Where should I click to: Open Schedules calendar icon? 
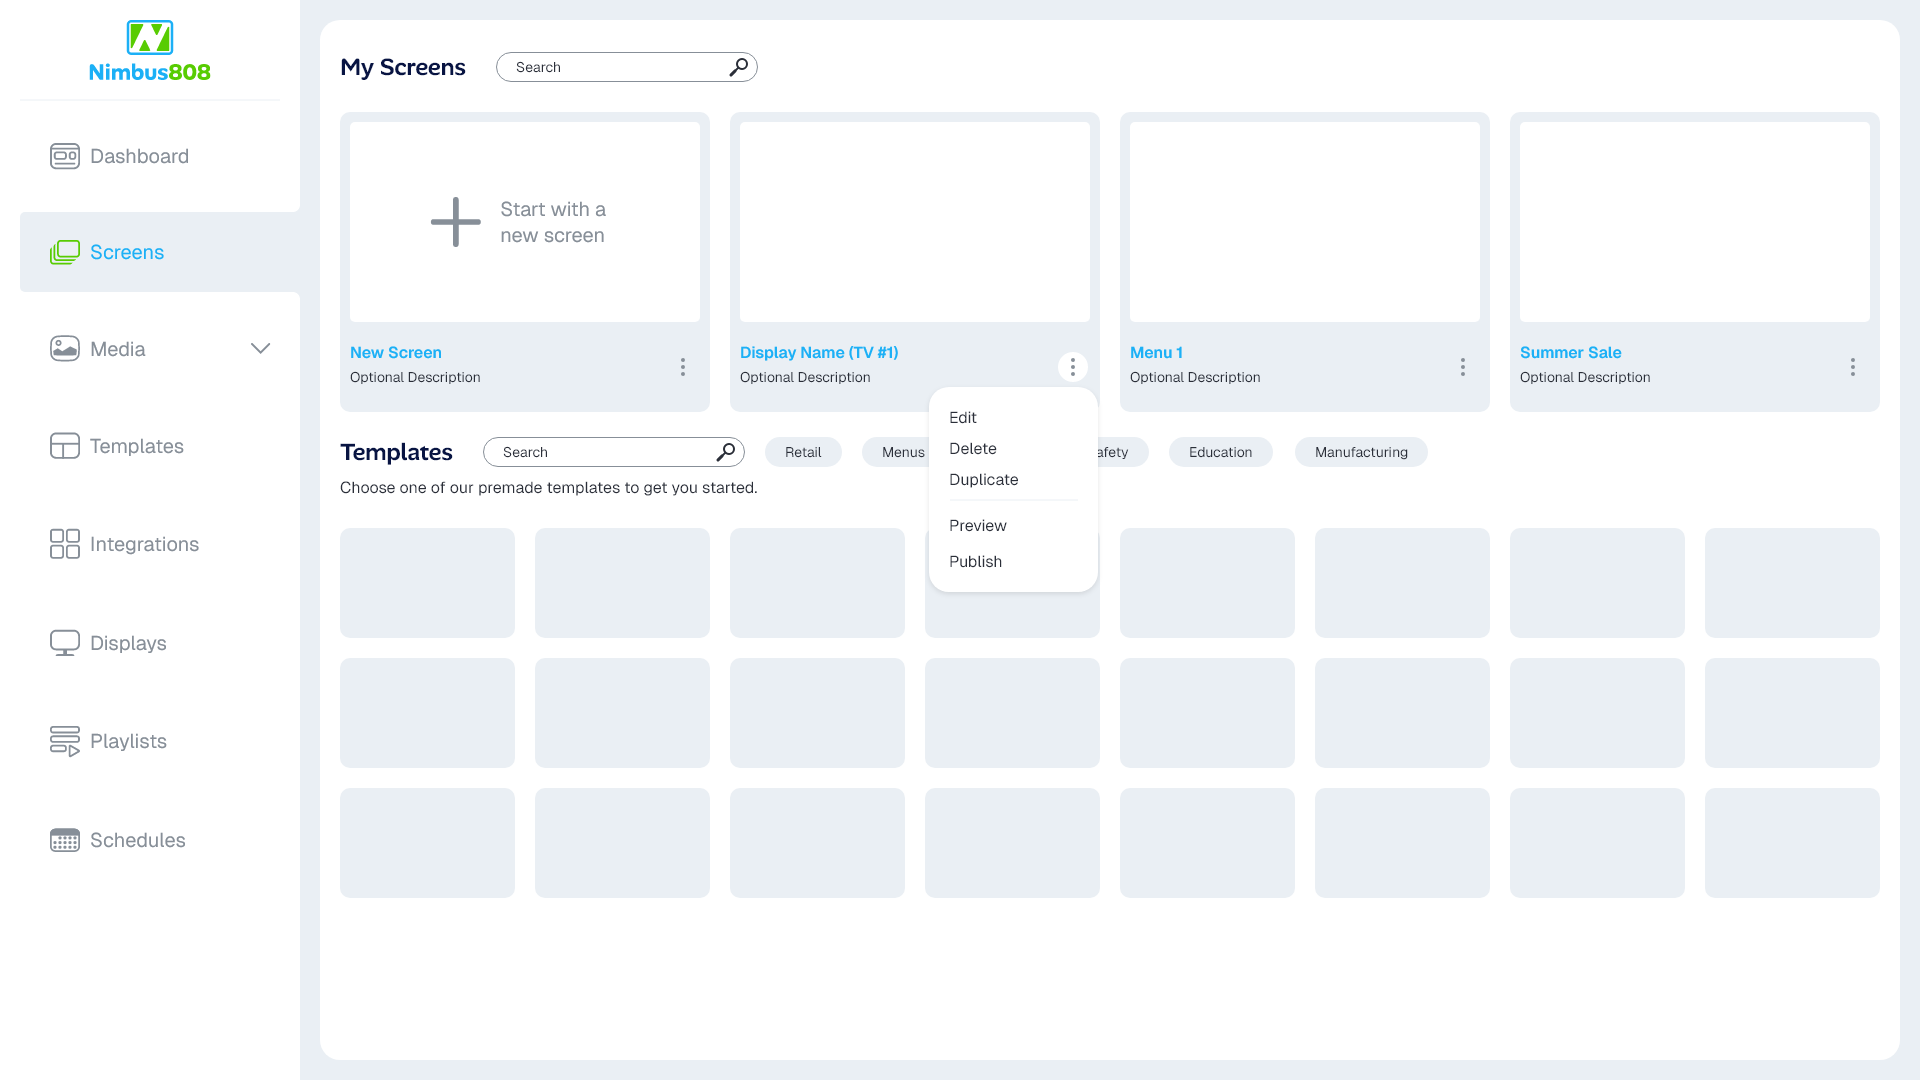[65, 840]
